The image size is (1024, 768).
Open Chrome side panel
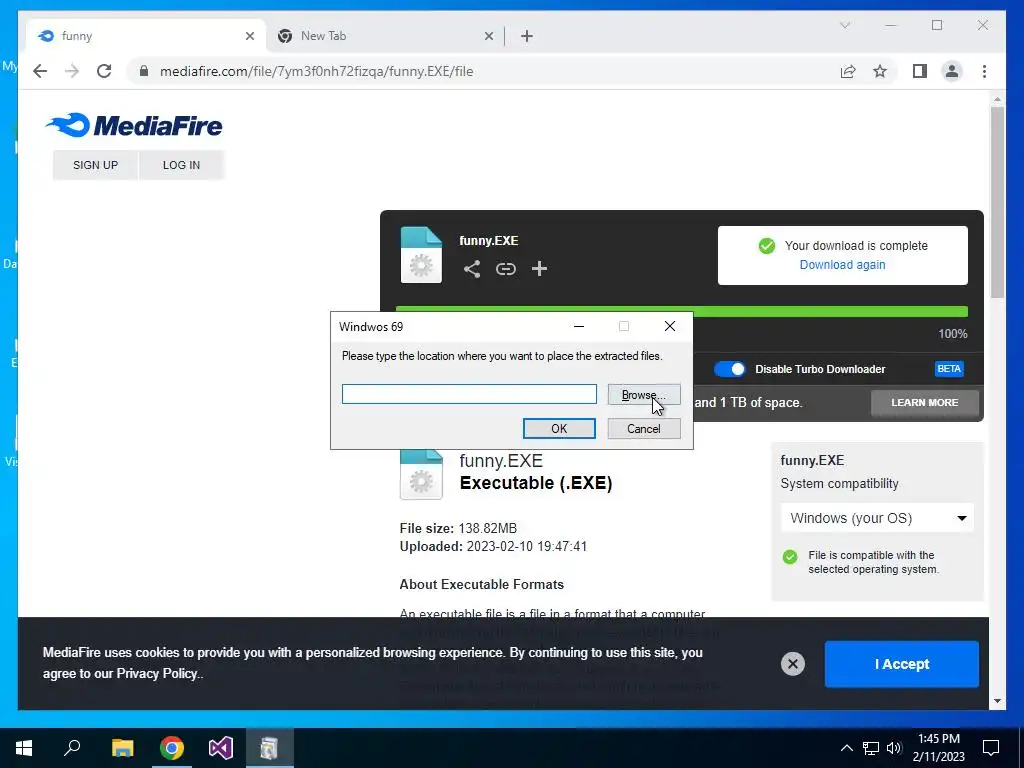pos(920,71)
